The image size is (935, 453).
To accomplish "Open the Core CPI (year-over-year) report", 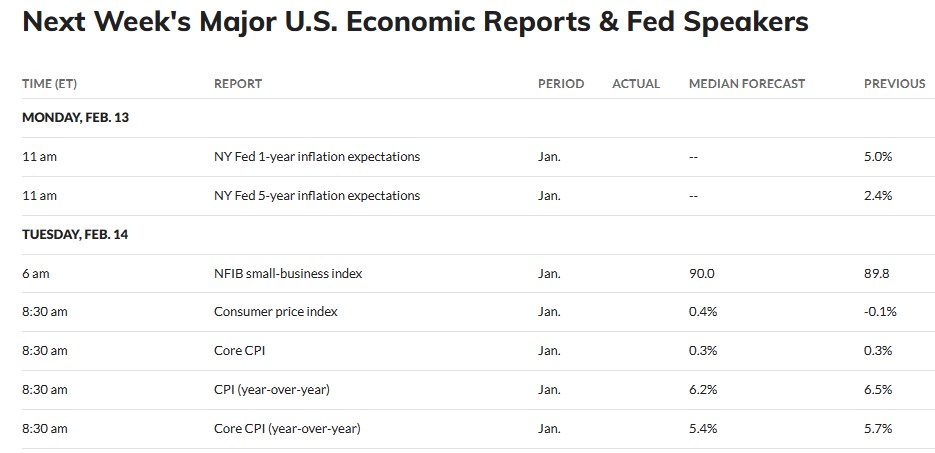I will [287, 429].
